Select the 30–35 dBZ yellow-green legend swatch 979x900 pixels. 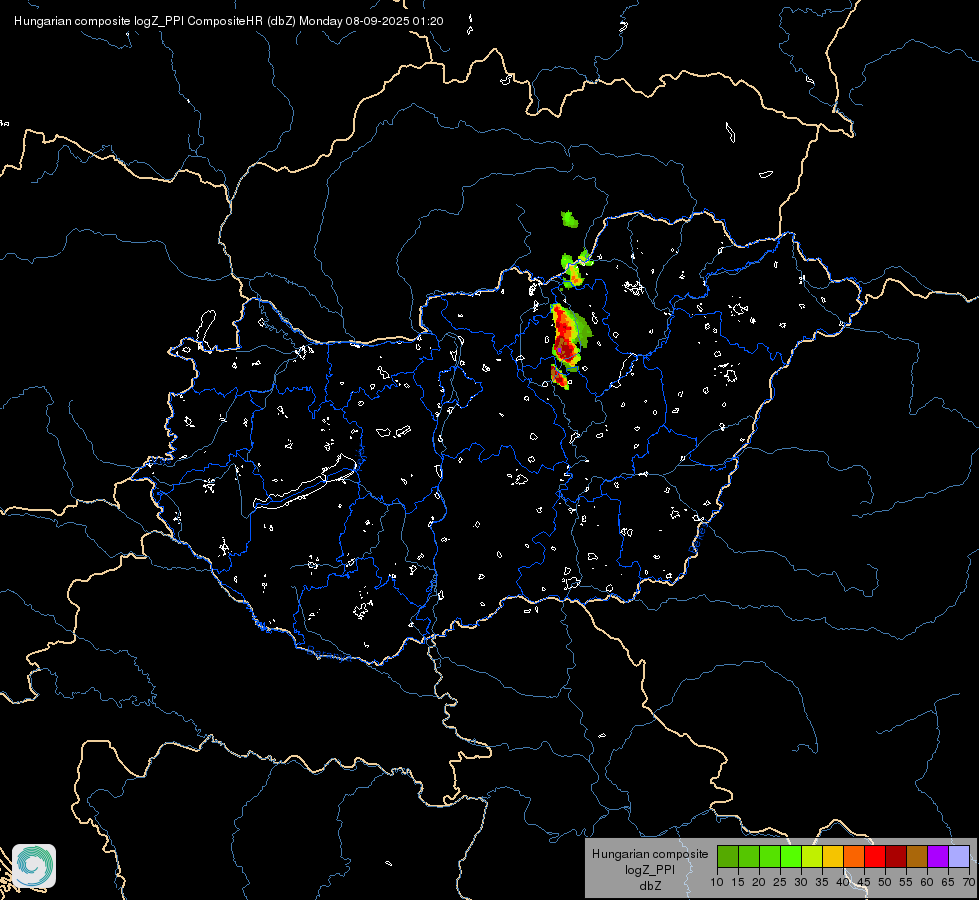click(812, 857)
